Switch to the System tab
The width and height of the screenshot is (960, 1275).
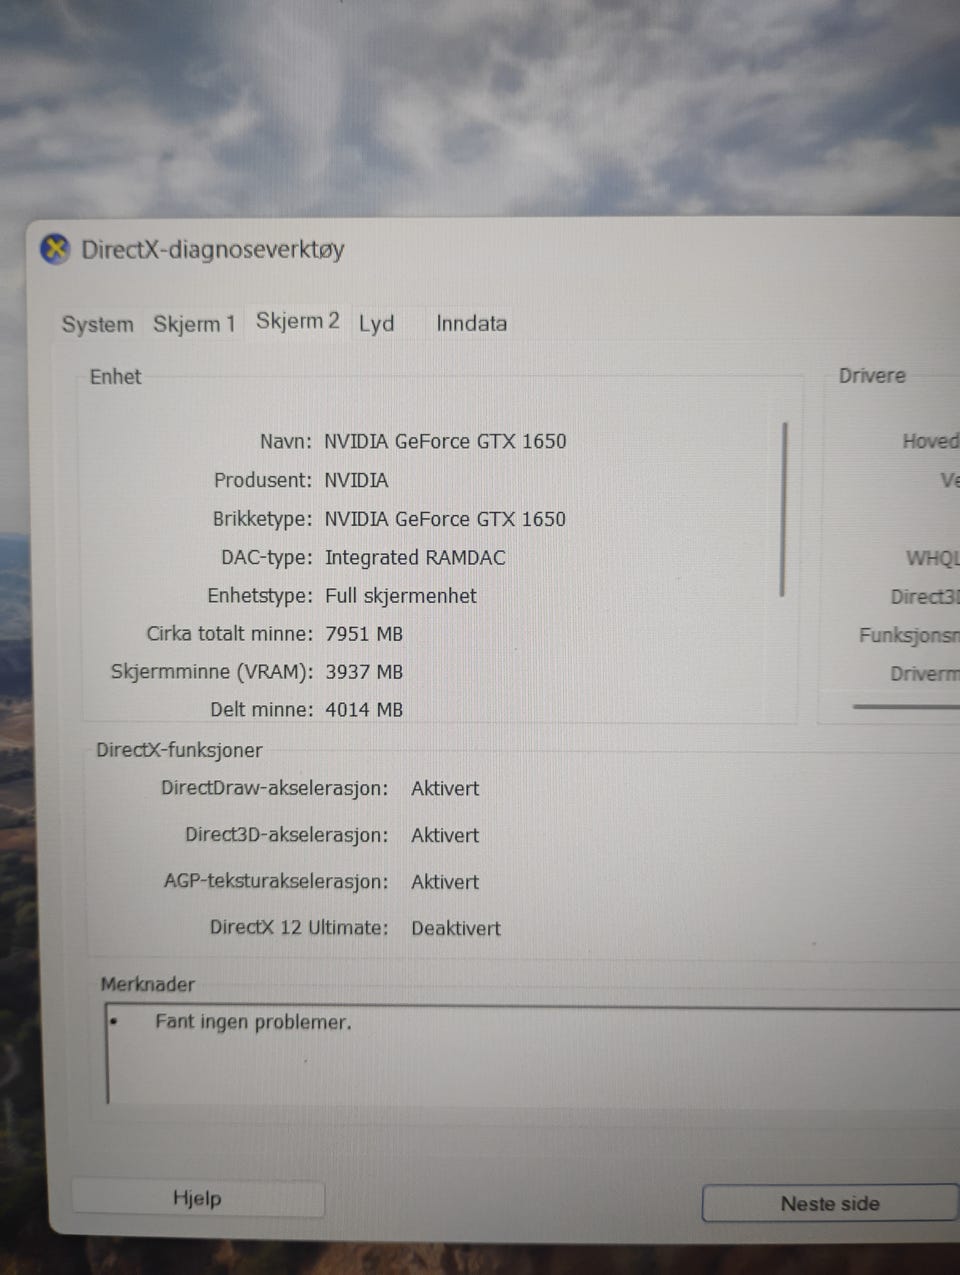point(97,324)
